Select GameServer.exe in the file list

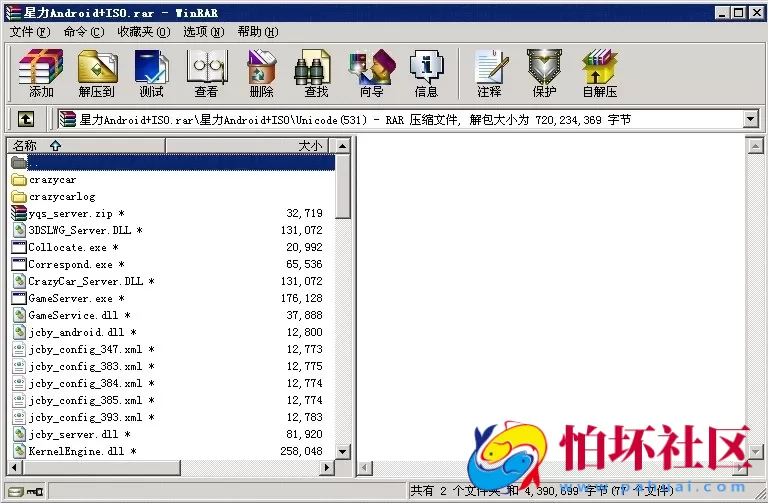coord(70,298)
